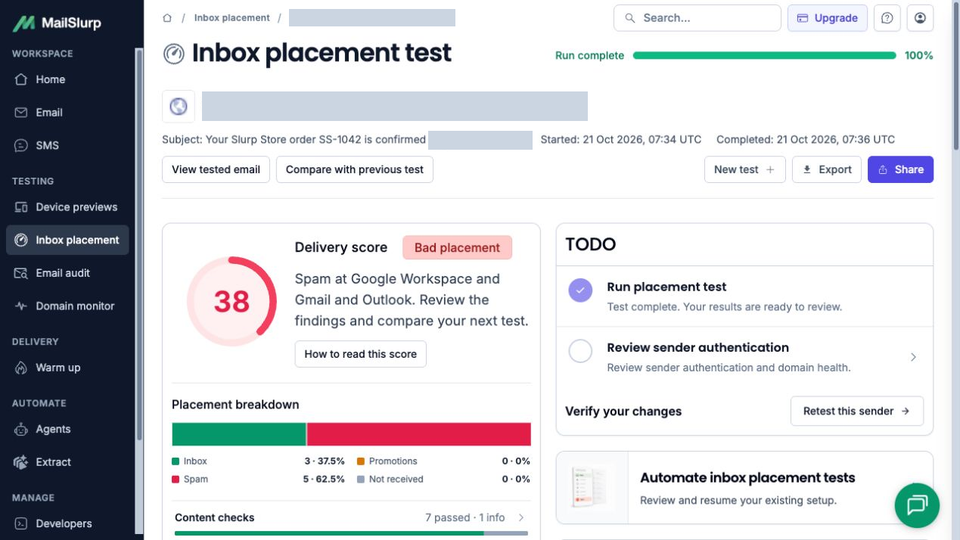Click the Run complete progress bar

coord(764,55)
